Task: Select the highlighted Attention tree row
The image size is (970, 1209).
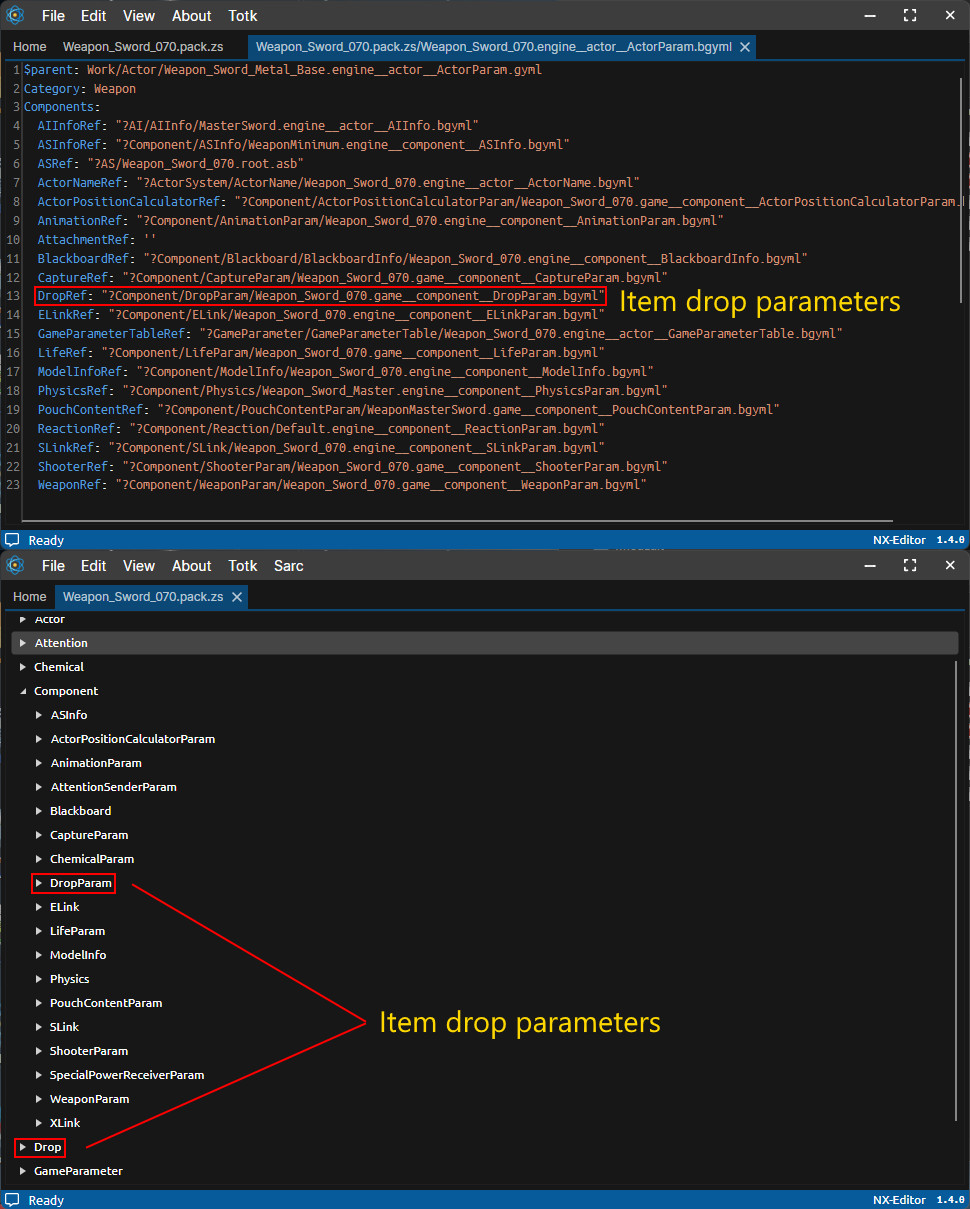Action: point(484,643)
